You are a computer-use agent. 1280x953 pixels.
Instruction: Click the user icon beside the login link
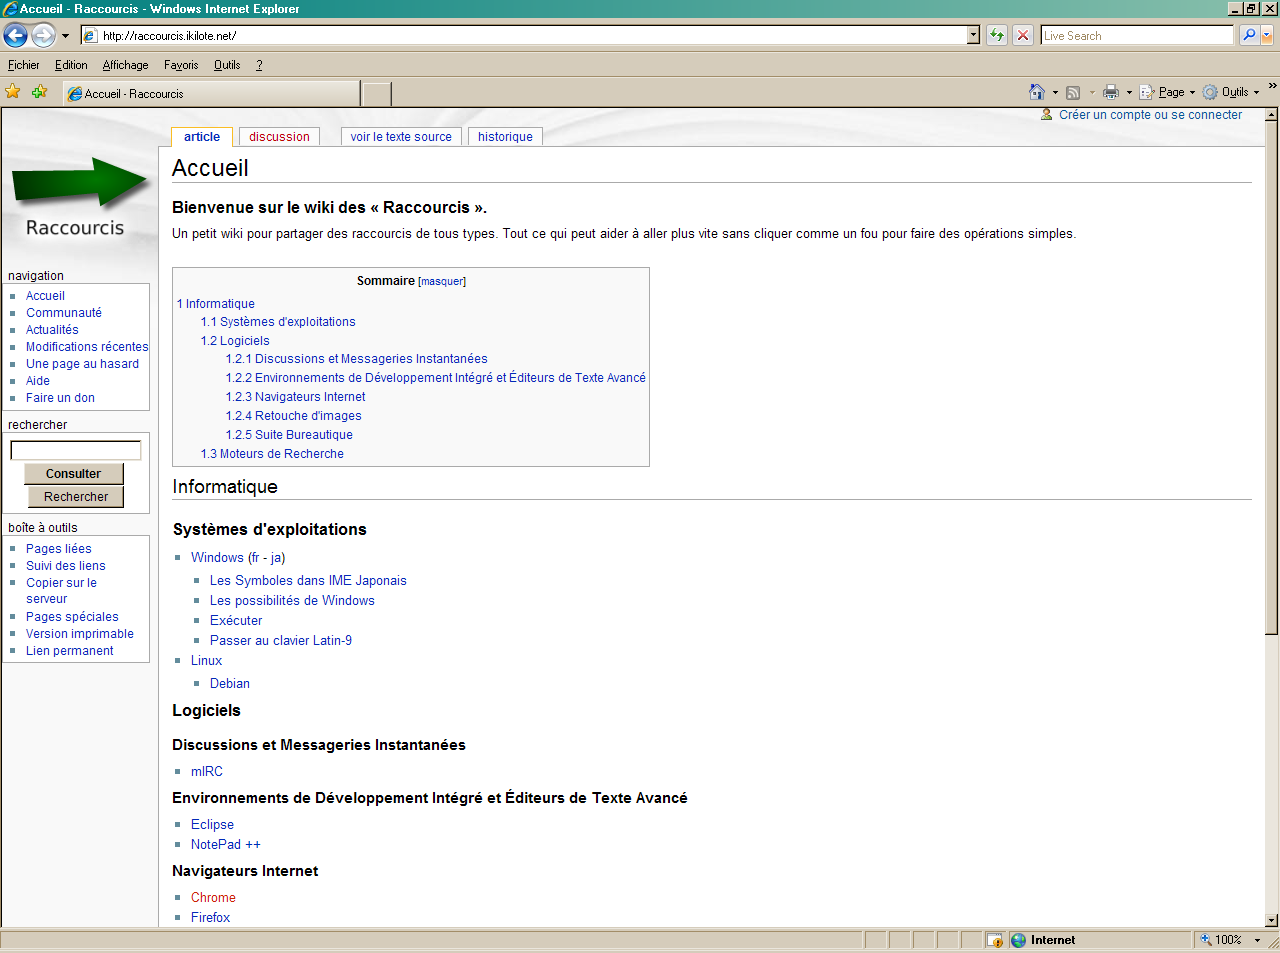pyautogui.click(x=1047, y=115)
